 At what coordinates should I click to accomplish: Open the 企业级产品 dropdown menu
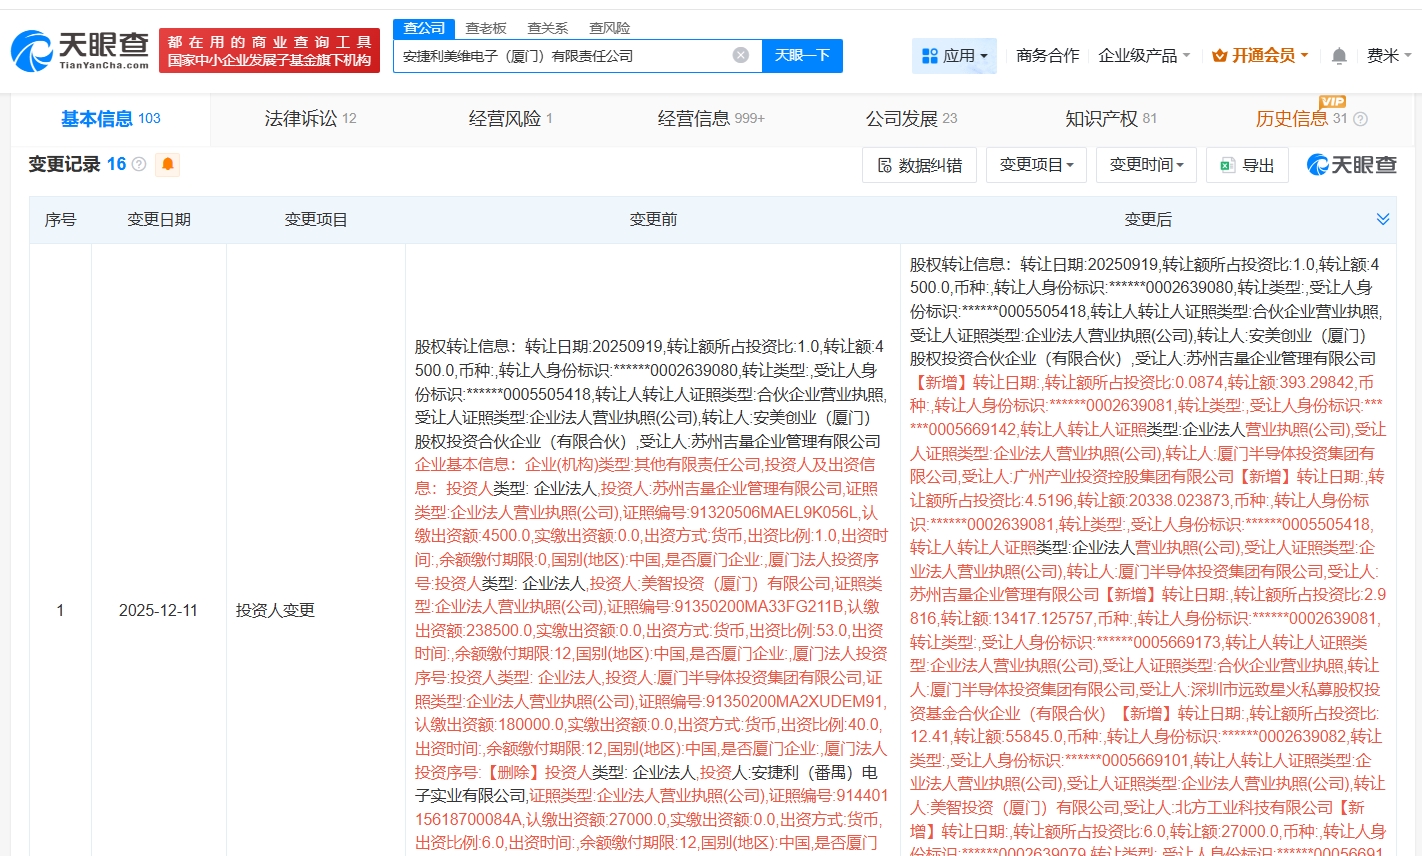[x=1144, y=56]
